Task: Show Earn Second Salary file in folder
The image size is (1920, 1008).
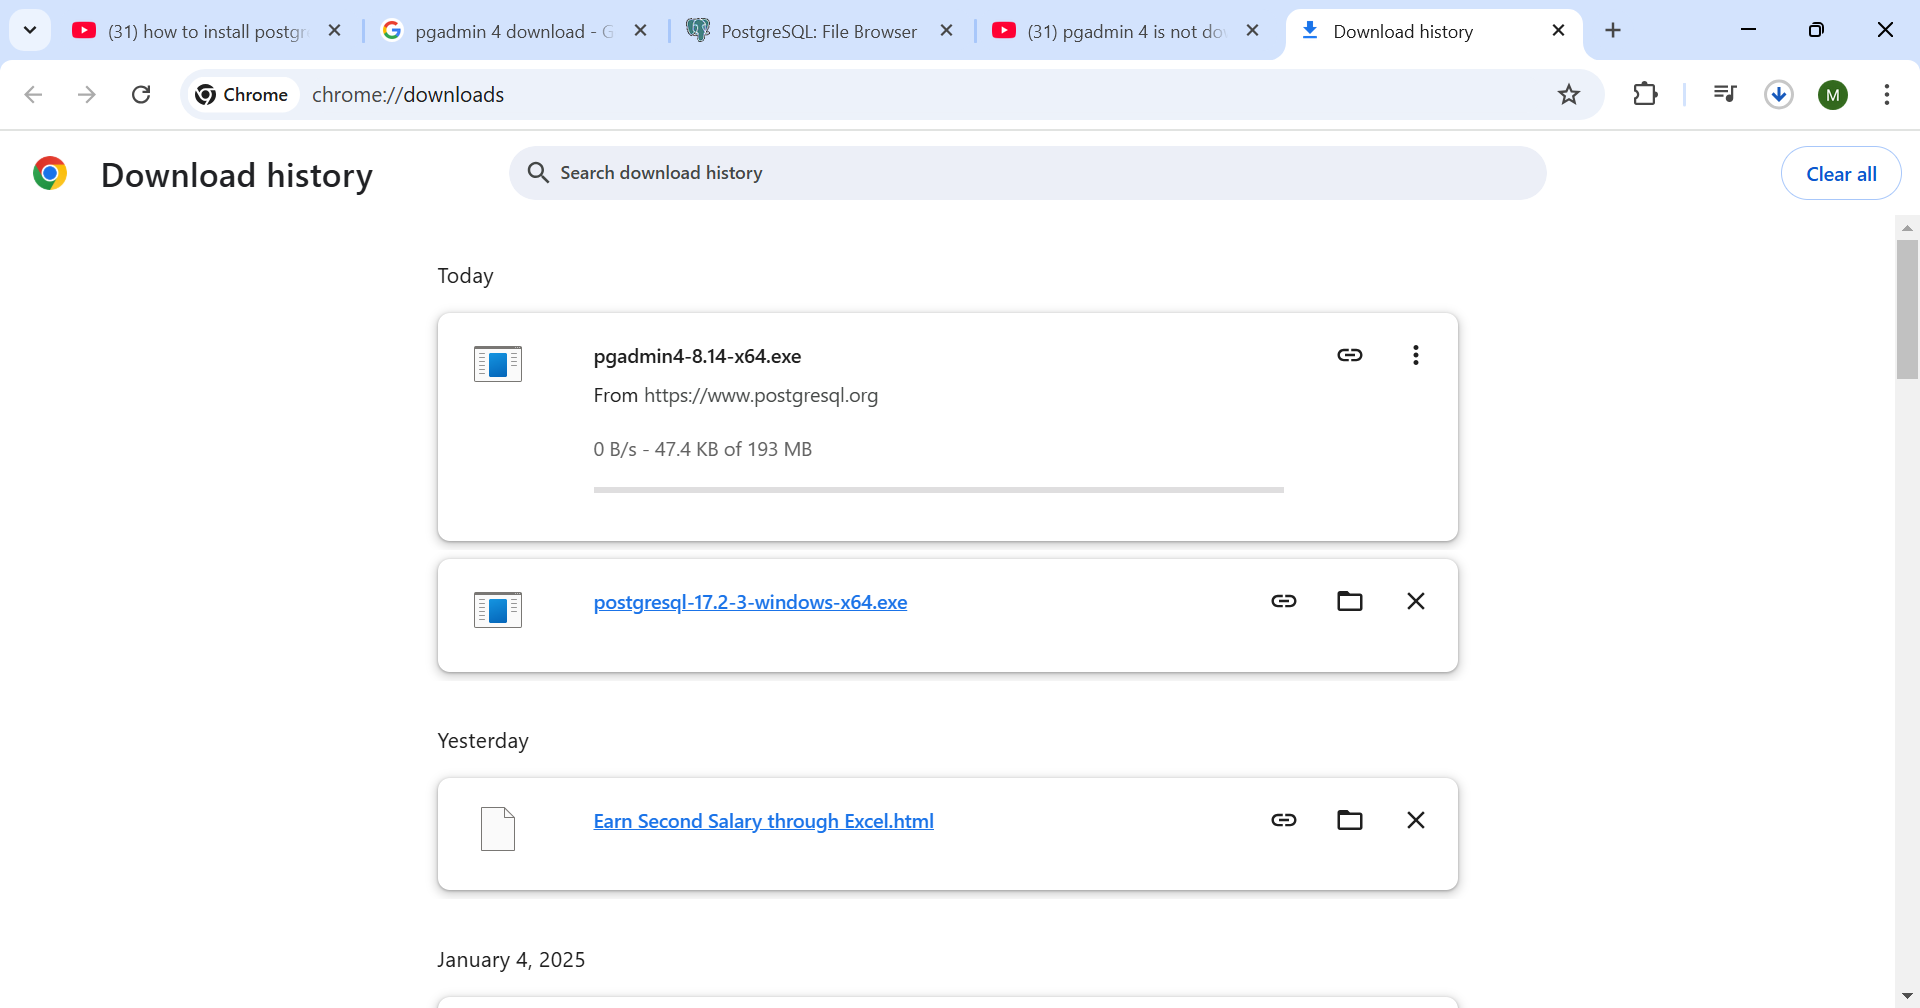Action: pos(1349,820)
